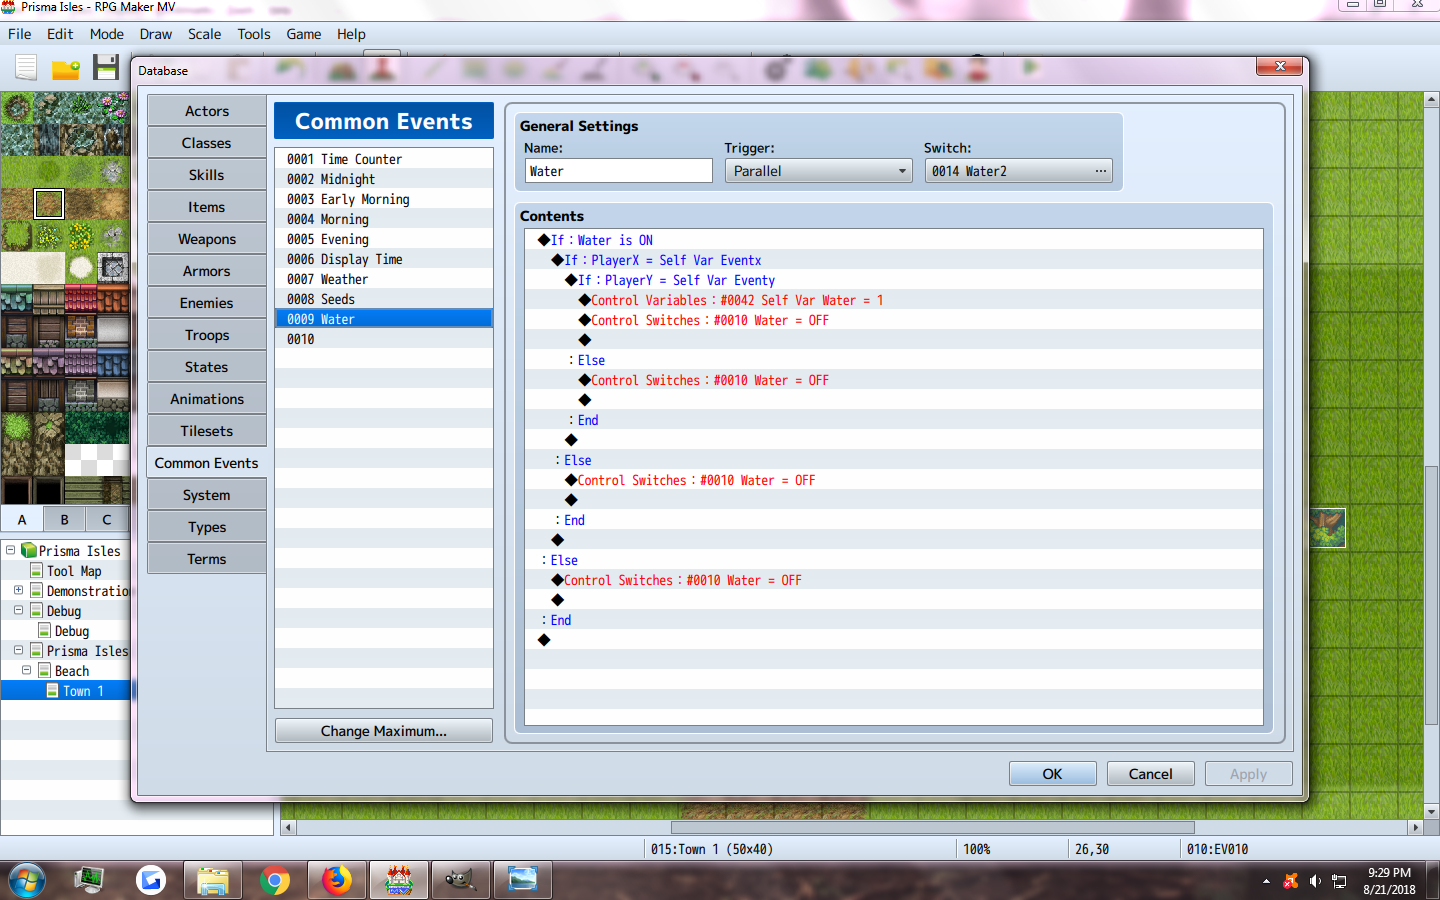This screenshot has width=1440, height=900.
Task: Collapse the Beach map tree node
Action: point(26,670)
